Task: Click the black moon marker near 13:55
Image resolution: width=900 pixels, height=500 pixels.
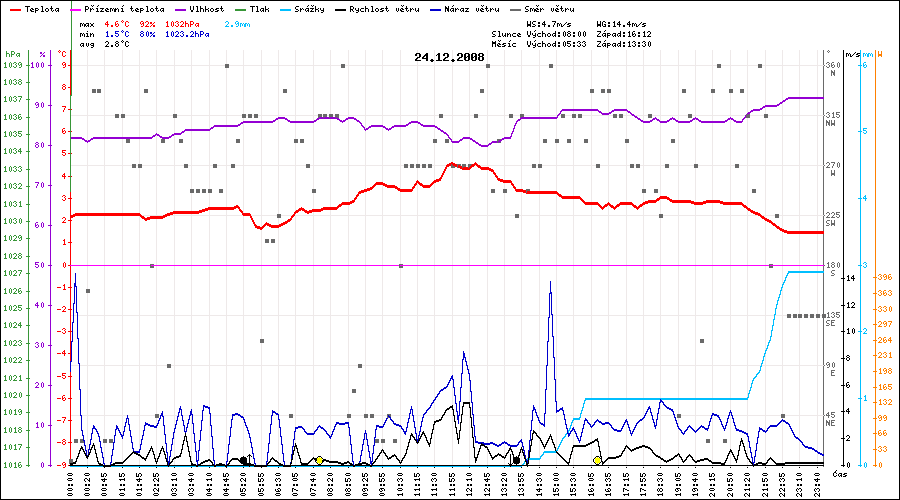Action: 516,460
